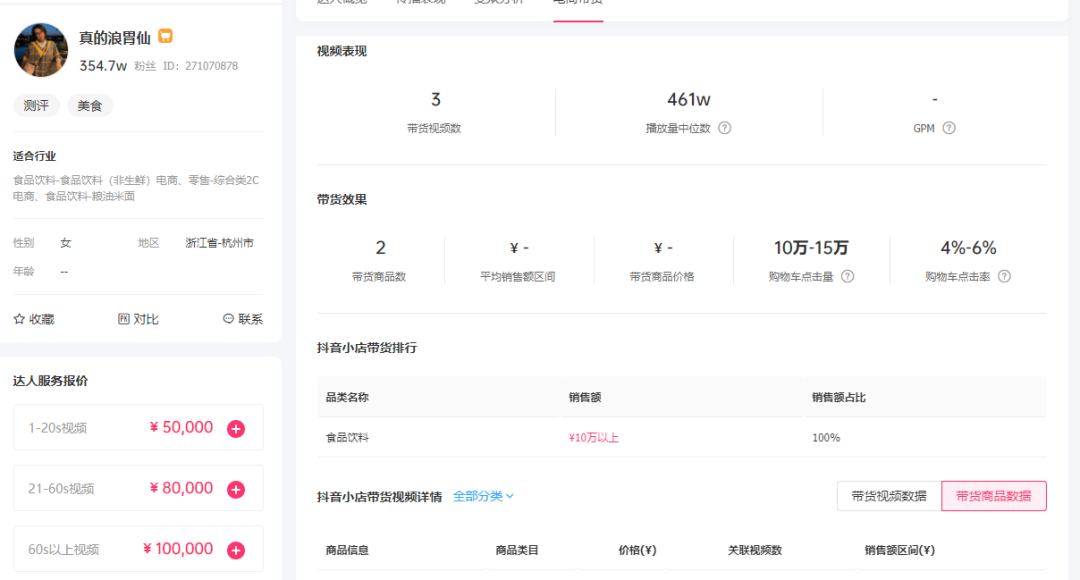Image resolution: width=1080 pixels, height=580 pixels.
Task: Click the 100% sales share value
Action: pyautogui.click(x=826, y=437)
